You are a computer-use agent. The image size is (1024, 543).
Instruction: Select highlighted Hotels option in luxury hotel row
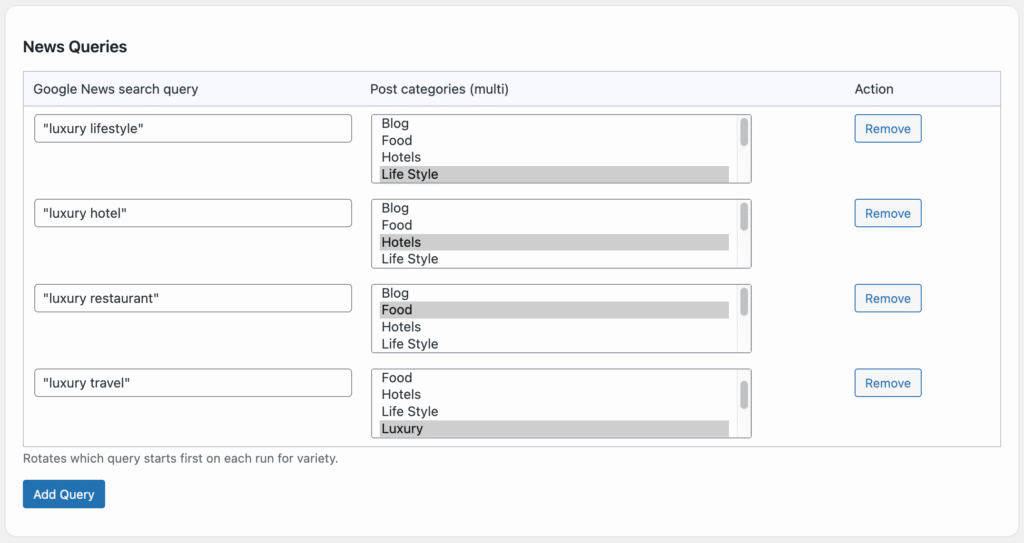click(401, 242)
